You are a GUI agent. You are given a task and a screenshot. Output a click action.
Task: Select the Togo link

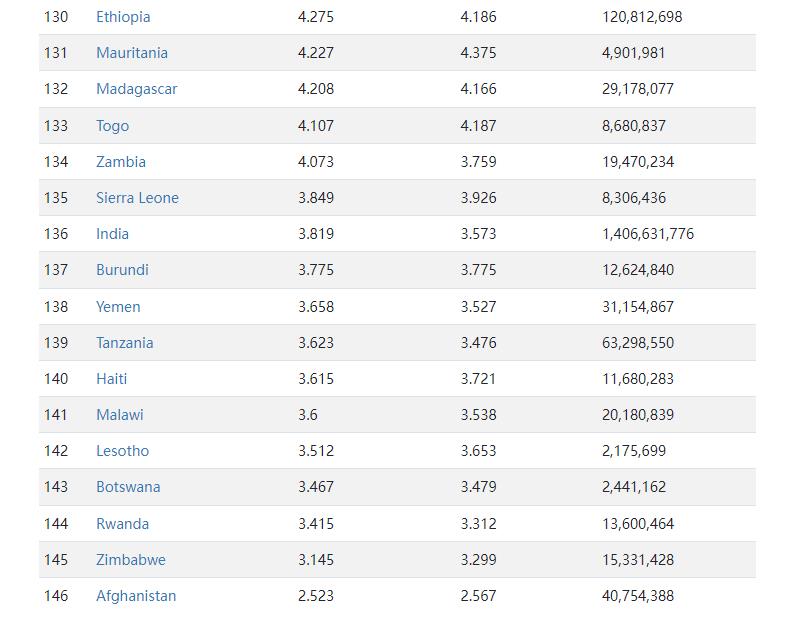[x=113, y=126]
